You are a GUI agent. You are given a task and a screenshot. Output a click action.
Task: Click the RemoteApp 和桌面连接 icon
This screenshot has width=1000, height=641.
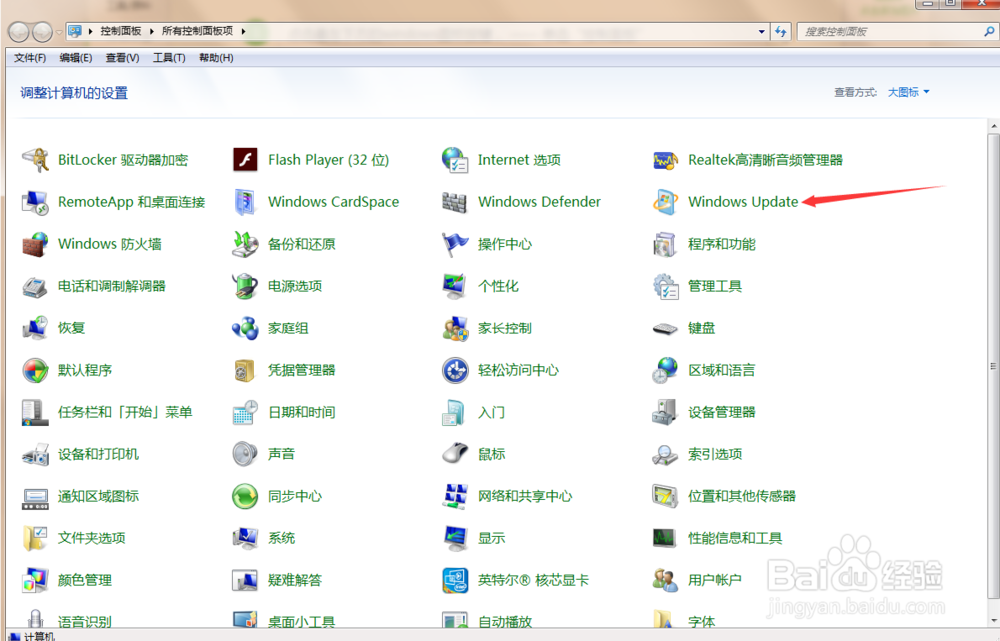pos(35,202)
